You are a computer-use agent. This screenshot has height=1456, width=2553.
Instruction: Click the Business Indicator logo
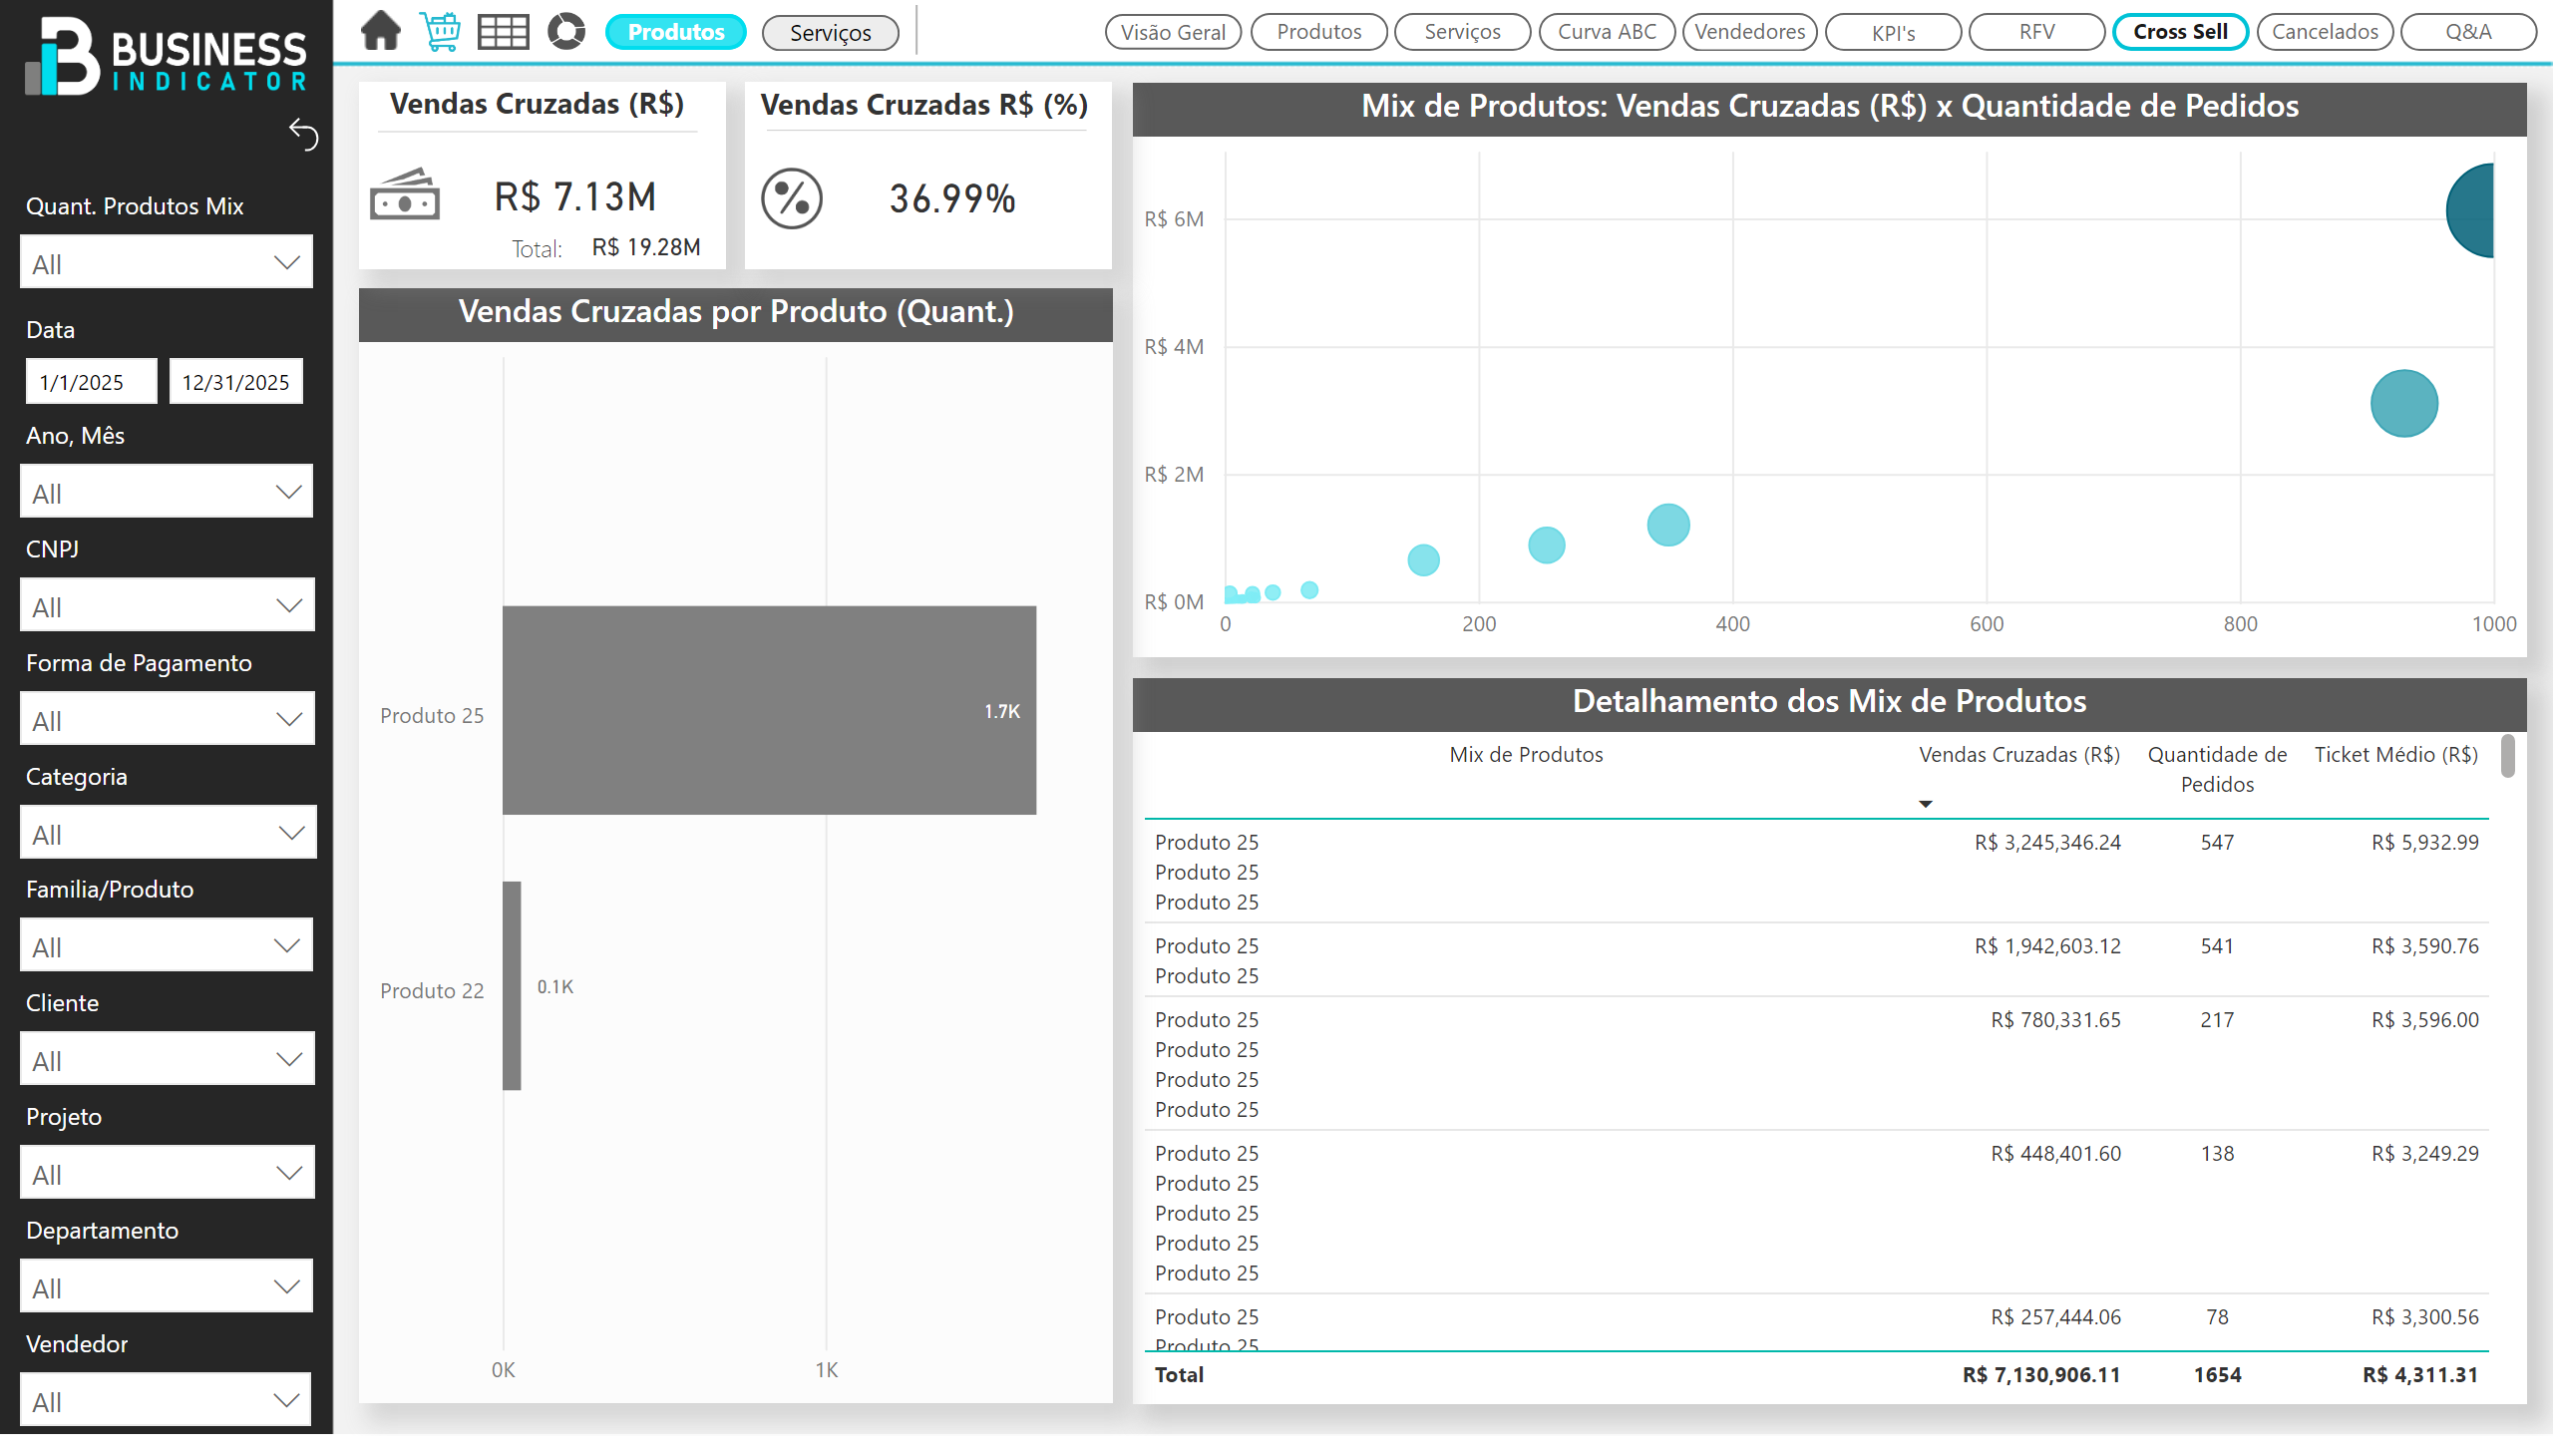click(166, 58)
